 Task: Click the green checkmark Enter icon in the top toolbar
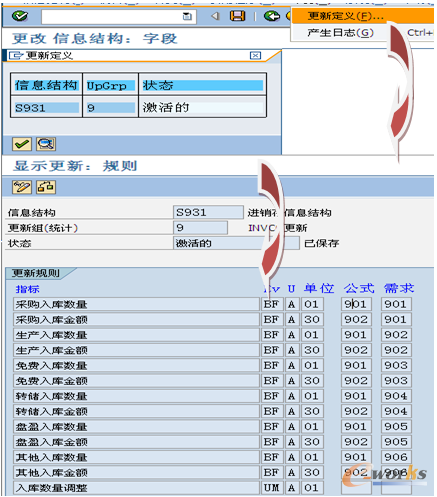(x=20, y=16)
